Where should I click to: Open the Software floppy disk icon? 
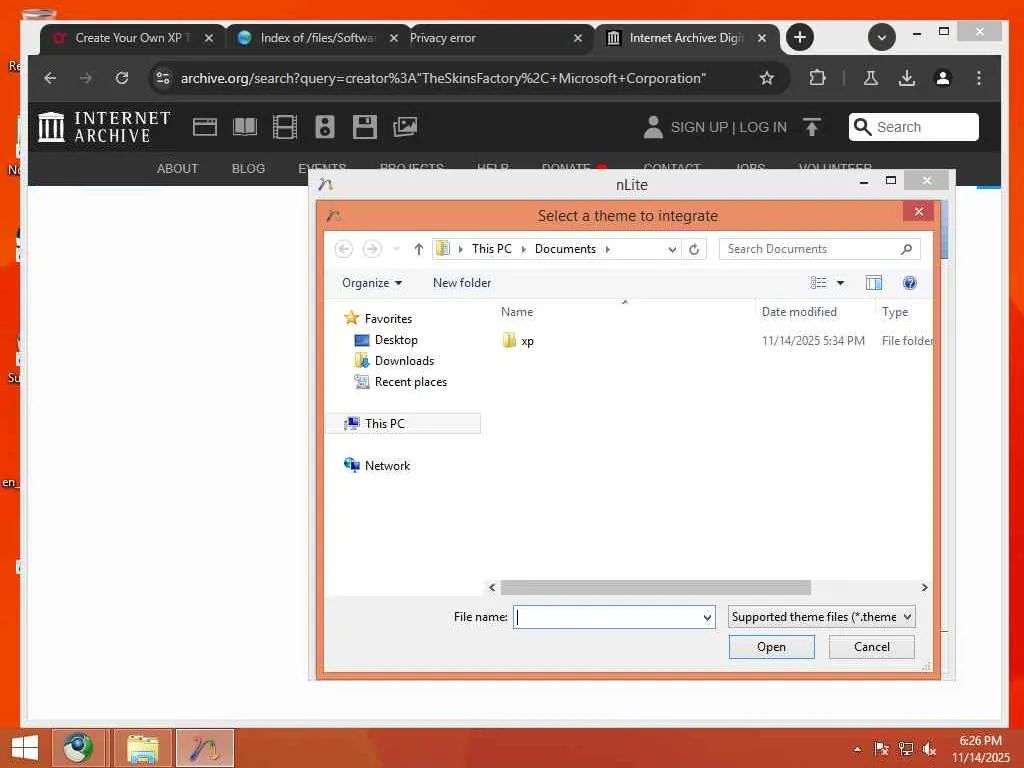coord(364,127)
